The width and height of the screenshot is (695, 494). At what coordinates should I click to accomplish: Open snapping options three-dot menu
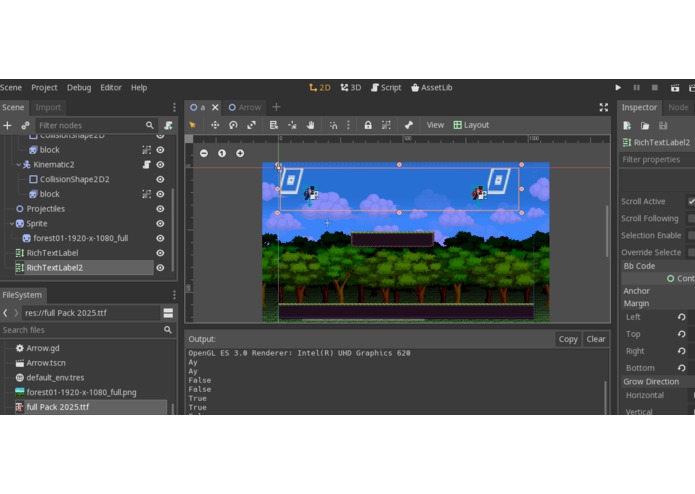coord(348,125)
